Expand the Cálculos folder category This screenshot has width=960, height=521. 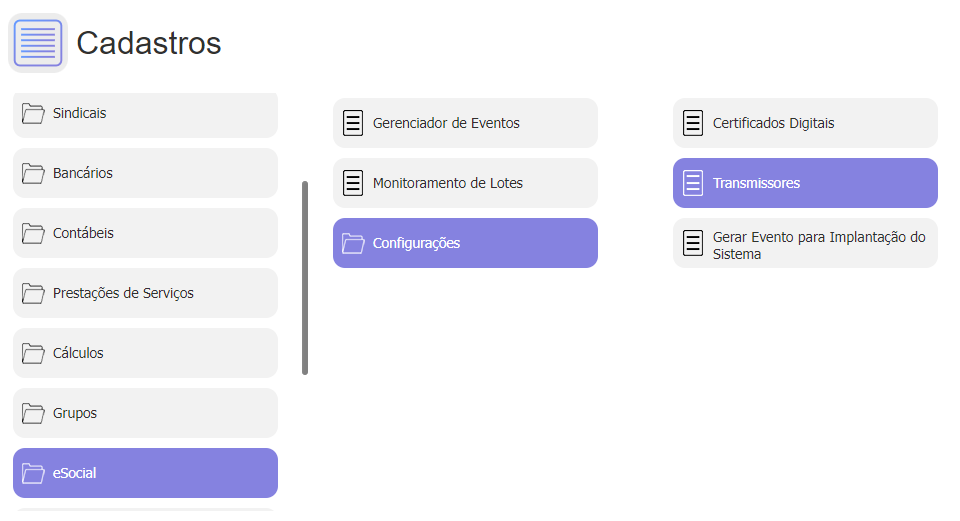(x=145, y=353)
